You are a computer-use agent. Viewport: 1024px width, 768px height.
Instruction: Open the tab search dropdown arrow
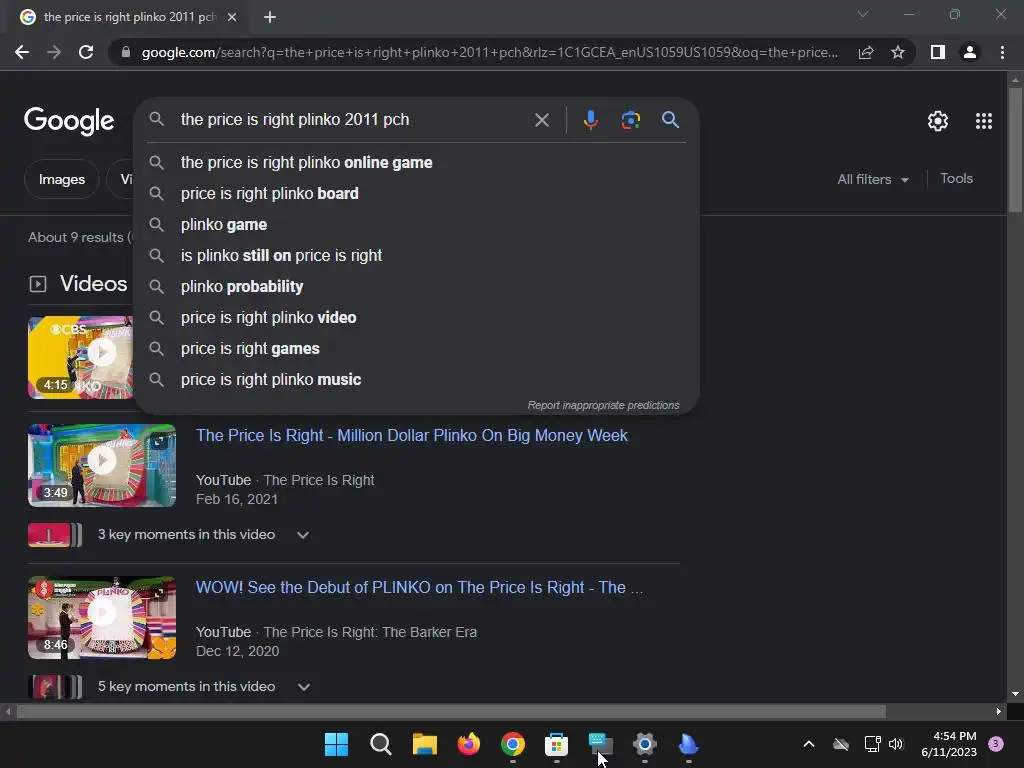click(863, 14)
